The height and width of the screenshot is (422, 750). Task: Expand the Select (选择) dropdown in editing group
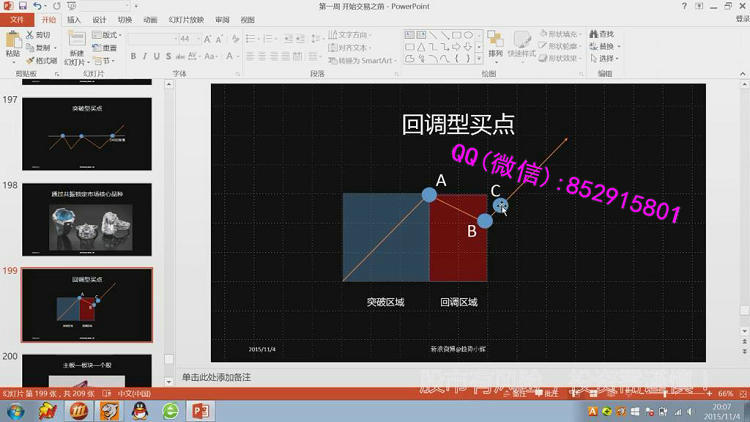point(605,59)
